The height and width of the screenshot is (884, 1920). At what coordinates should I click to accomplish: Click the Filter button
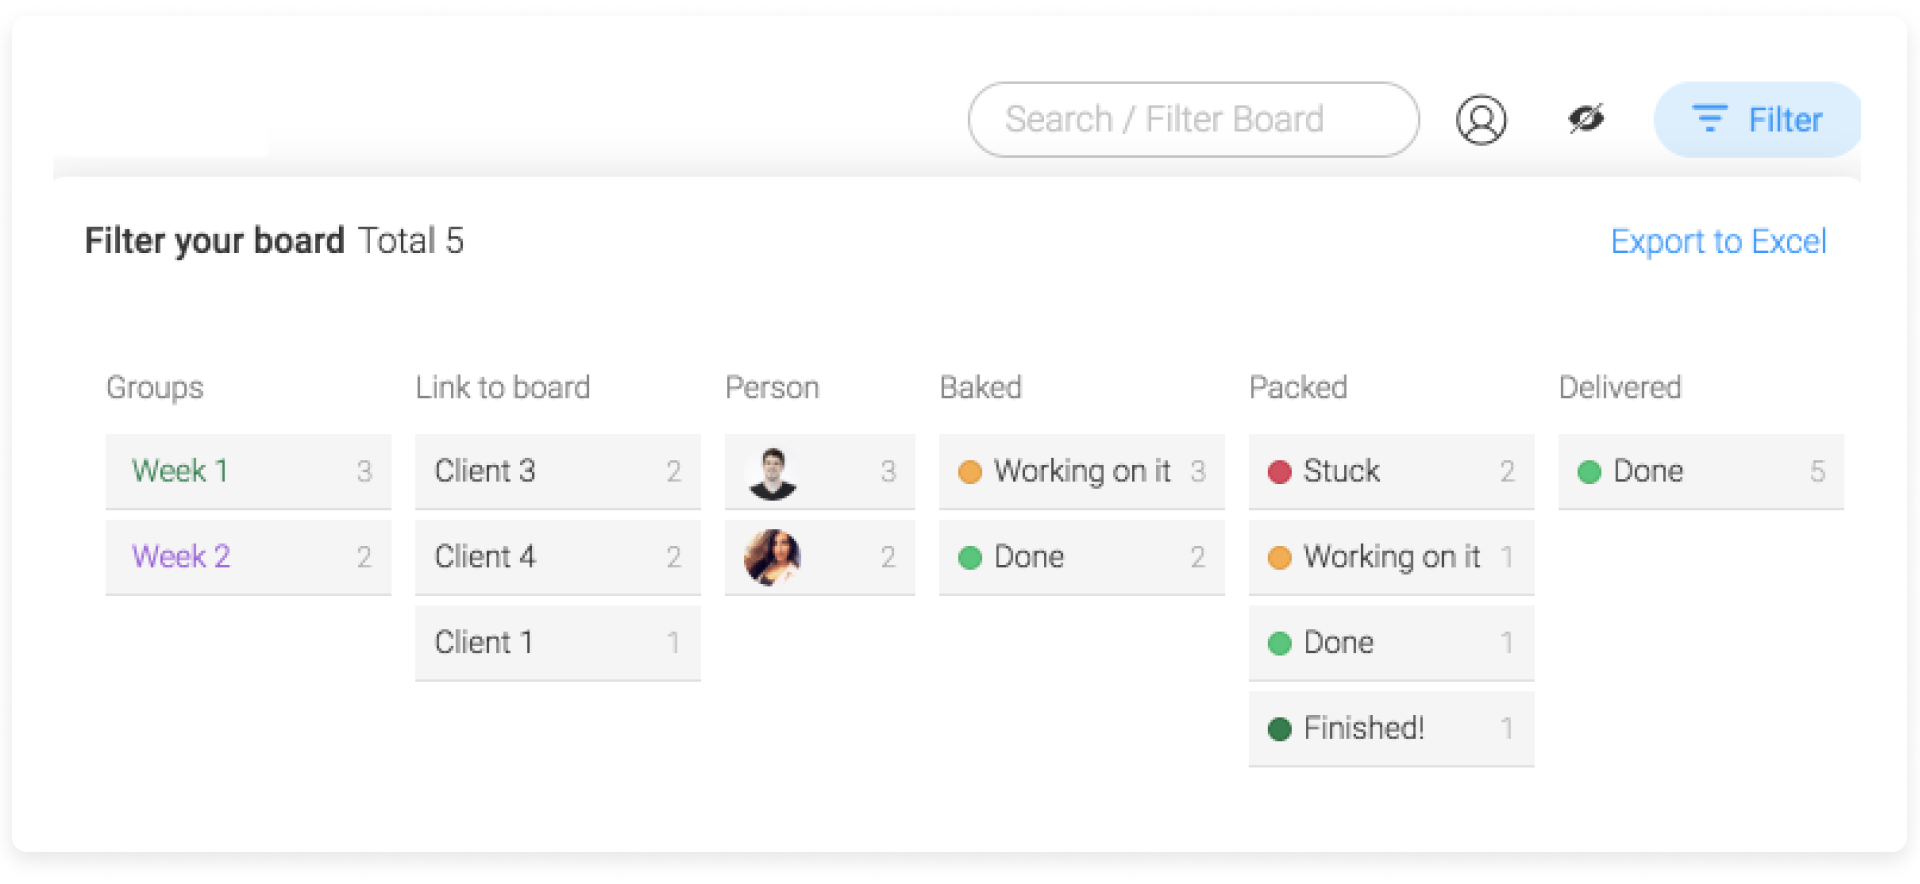(1757, 120)
